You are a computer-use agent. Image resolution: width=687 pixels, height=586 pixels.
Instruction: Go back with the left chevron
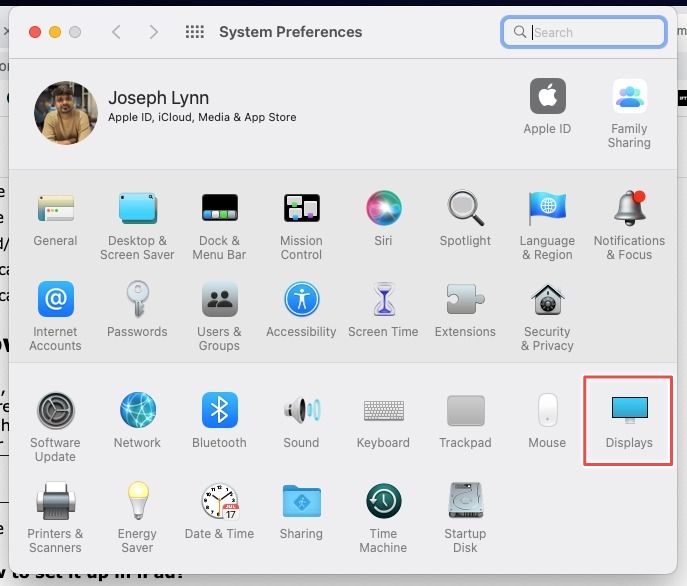[x=116, y=32]
